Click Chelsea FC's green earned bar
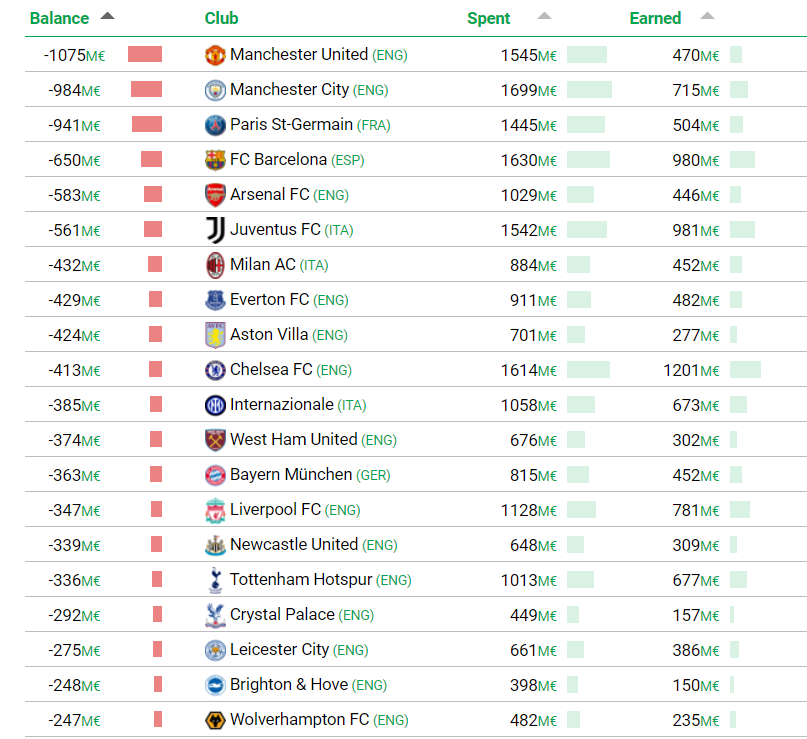This screenshot has width=807, height=739. coord(745,370)
